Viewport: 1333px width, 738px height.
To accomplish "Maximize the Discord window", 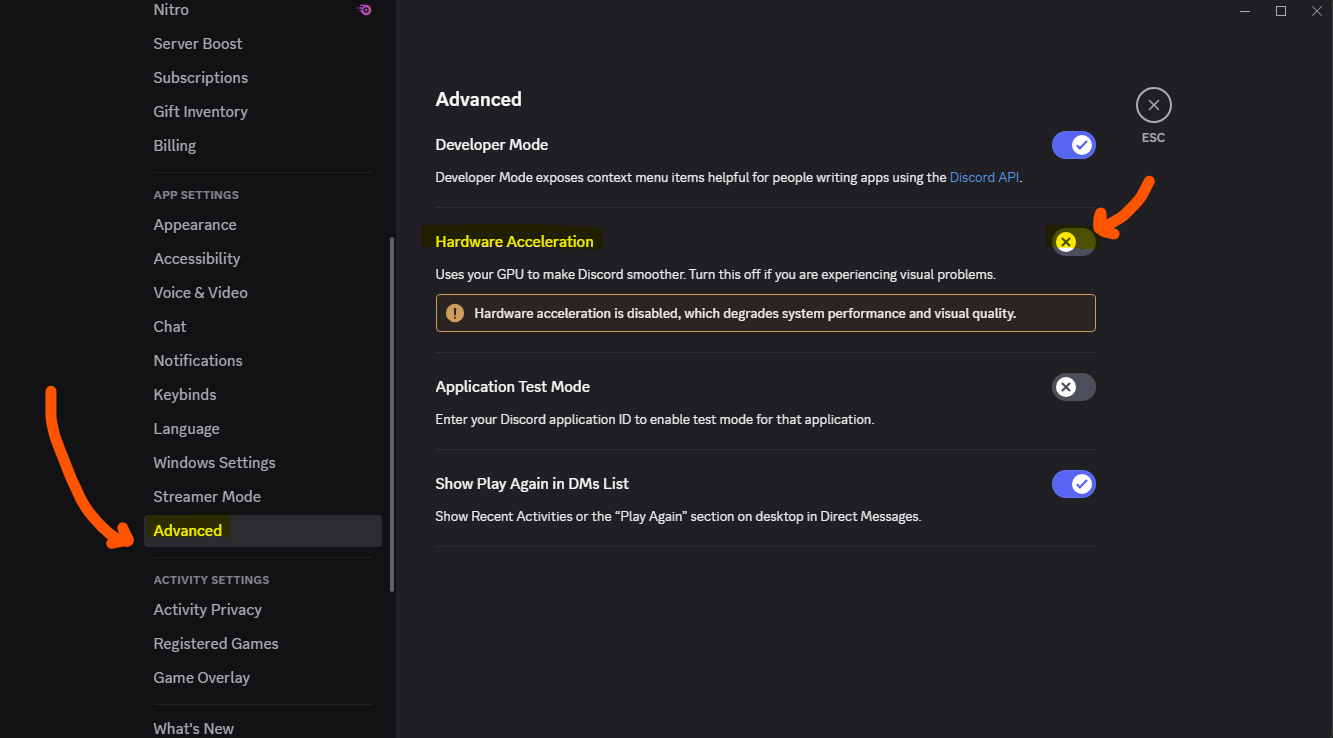I will click(1280, 11).
